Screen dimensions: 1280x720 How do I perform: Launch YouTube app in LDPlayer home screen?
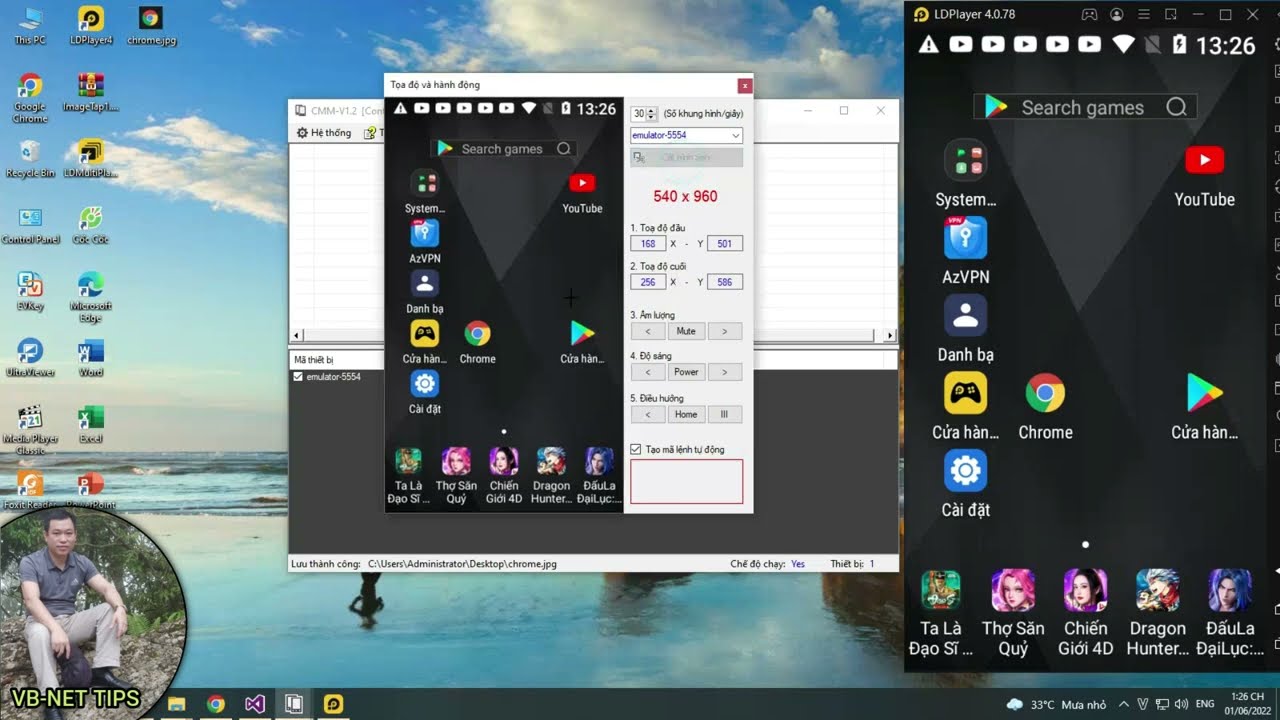1204,173
